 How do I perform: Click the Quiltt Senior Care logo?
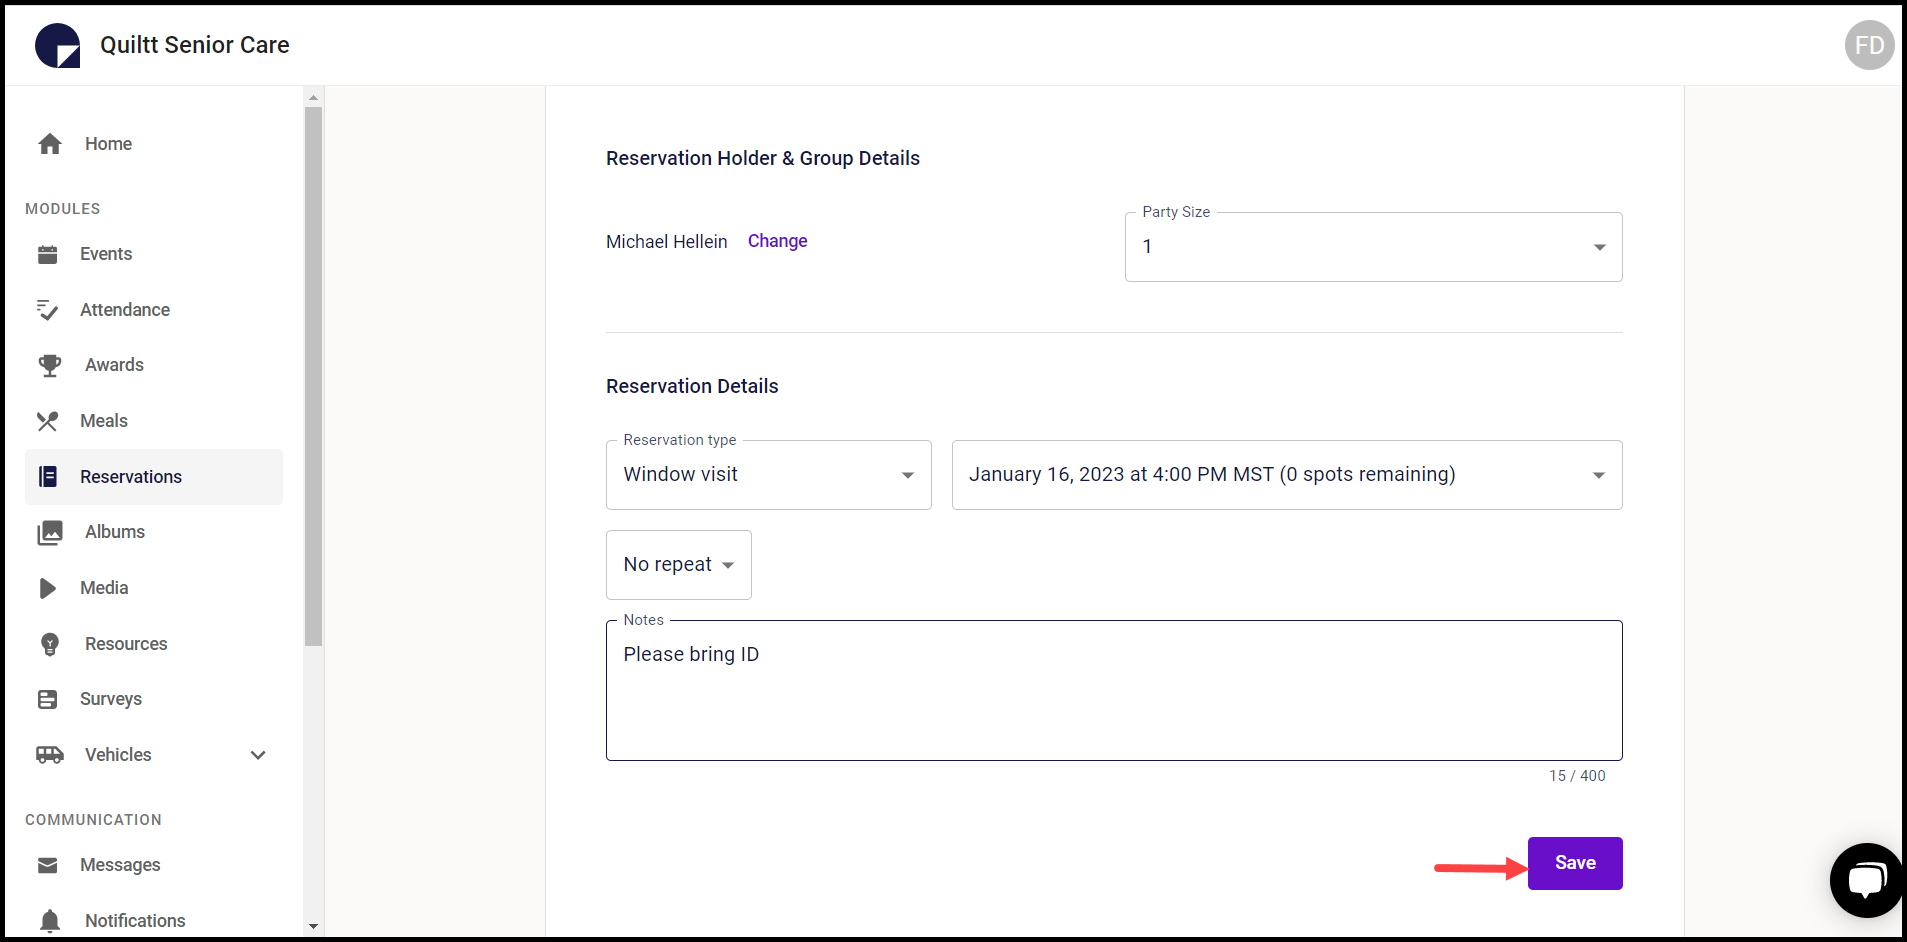tap(57, 44)
